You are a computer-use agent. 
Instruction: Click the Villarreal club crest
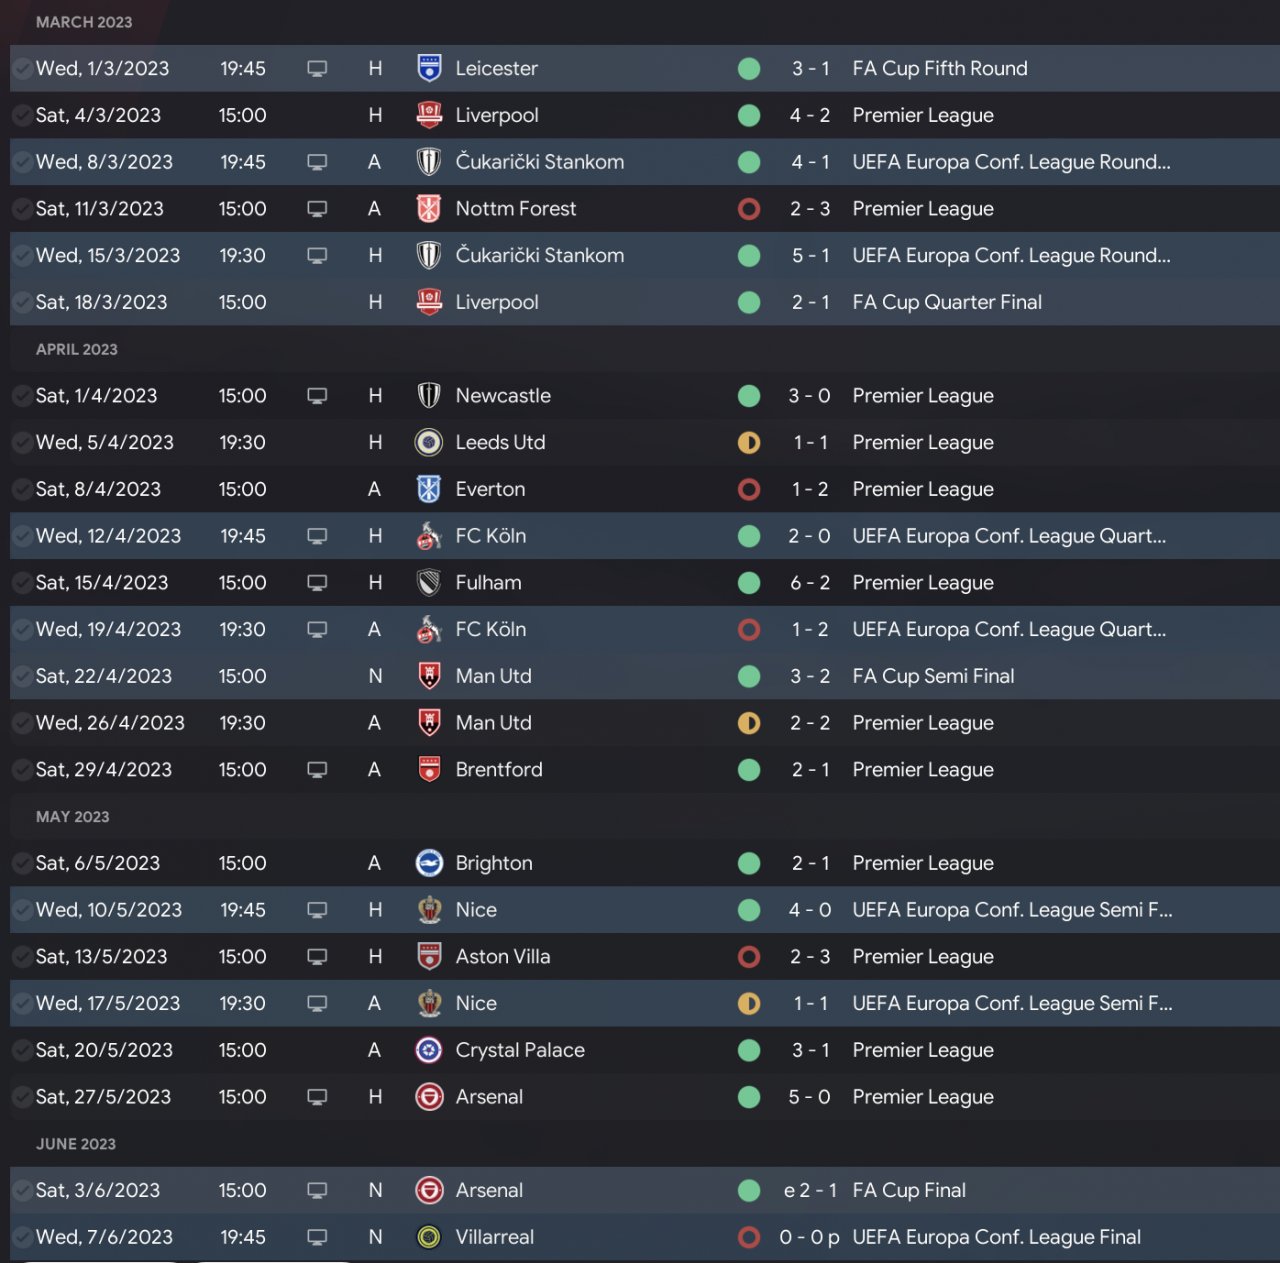[x=429, y=1237]
